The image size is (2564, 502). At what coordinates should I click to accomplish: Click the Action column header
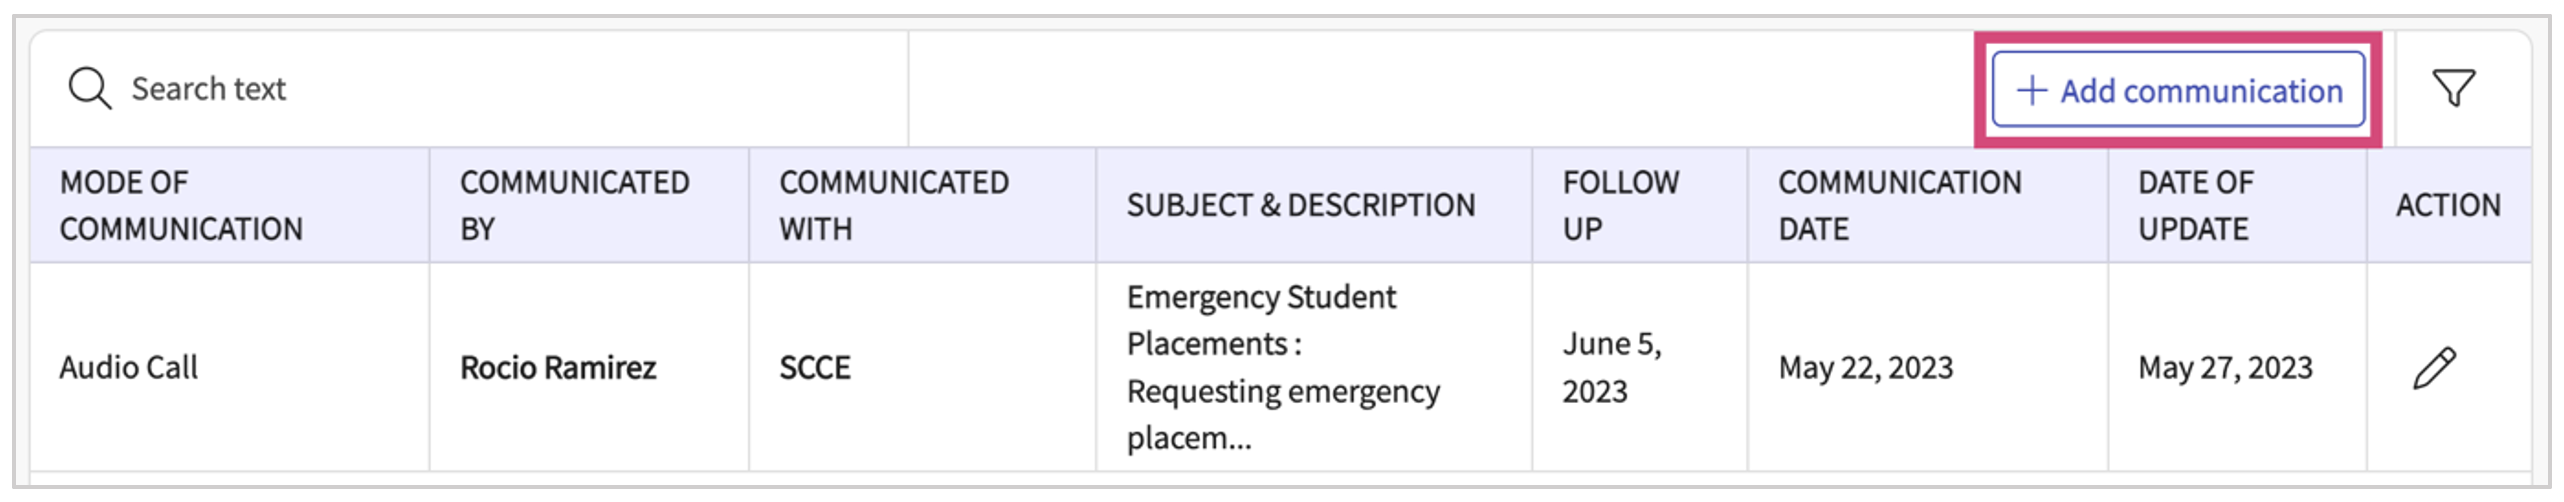coord(2447,205)
